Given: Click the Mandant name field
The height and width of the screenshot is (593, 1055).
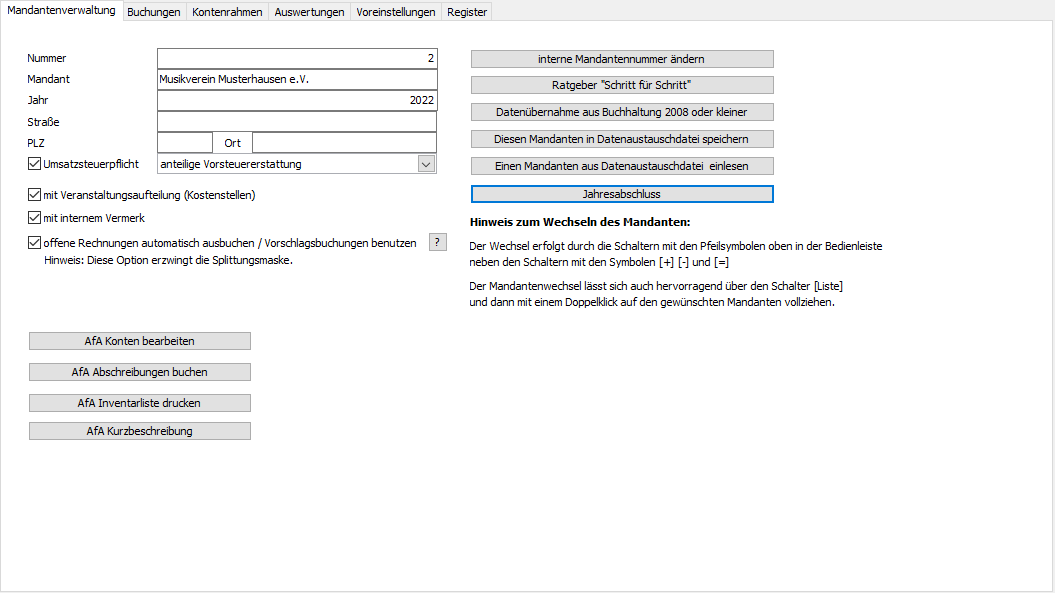Looking at the screenshot, I should coord(297,79).
